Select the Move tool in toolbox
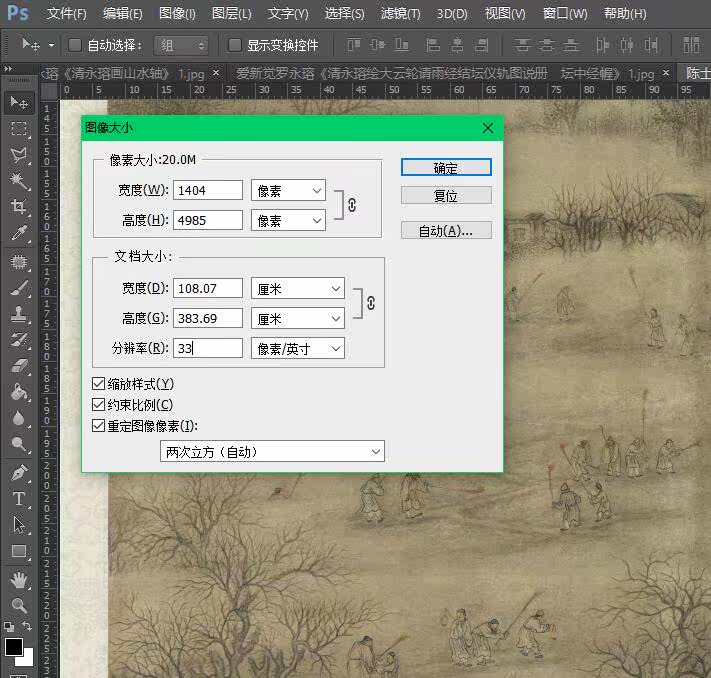The height and width of the screenshot is (678, 711). click(19, 103)
